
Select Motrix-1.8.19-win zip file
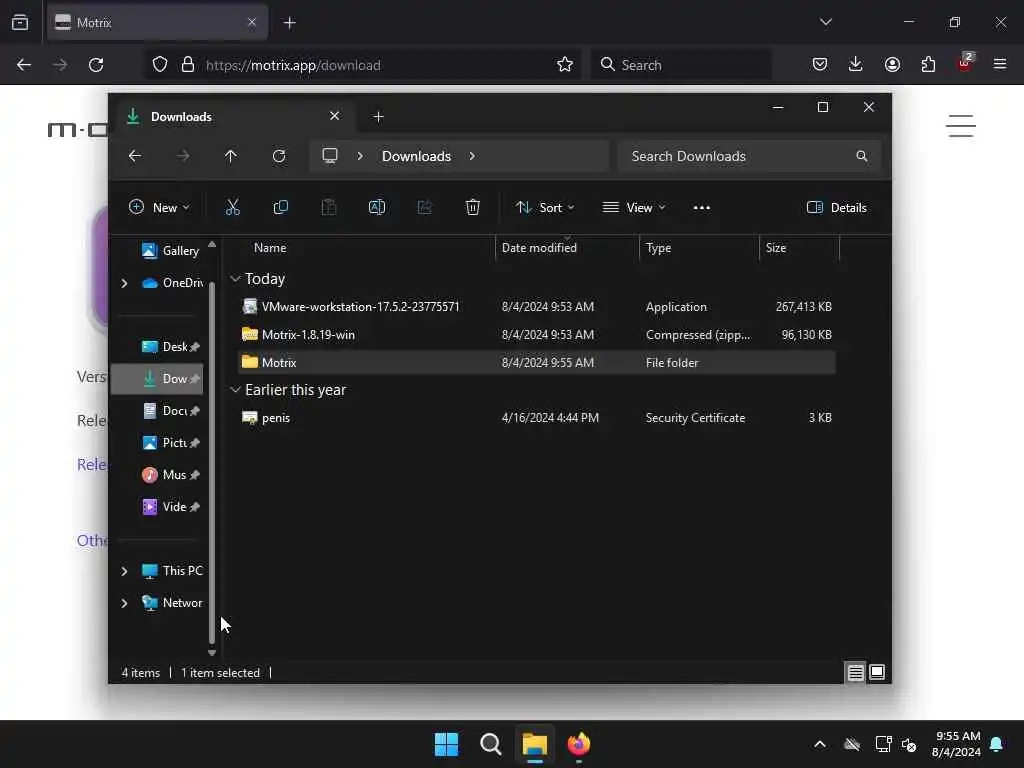pos(537,334)
